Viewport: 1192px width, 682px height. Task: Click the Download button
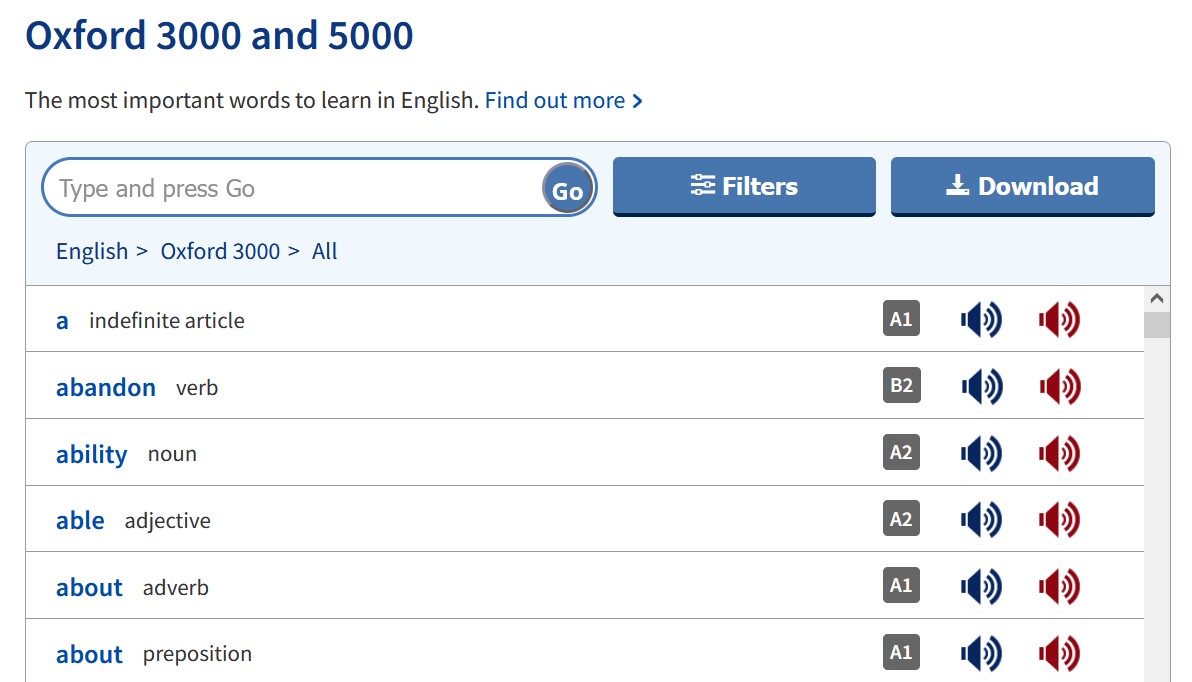point(1022,186)
